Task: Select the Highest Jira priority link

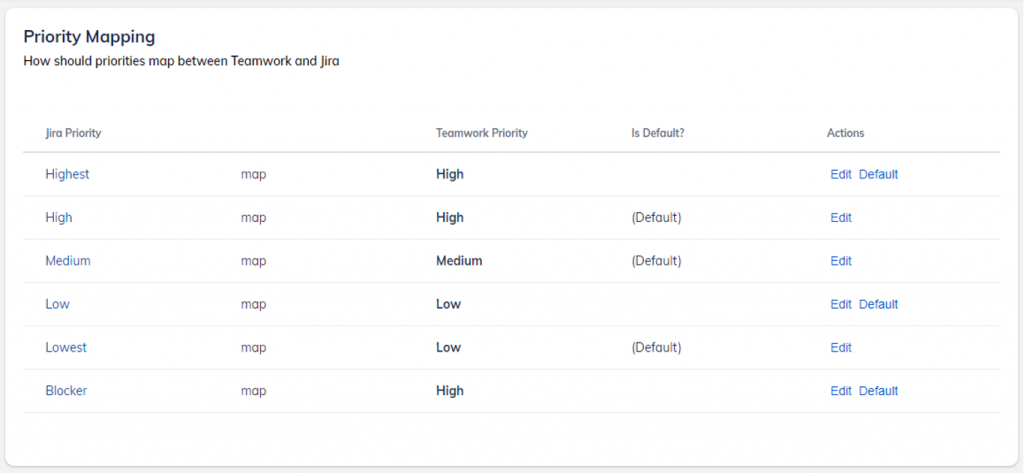Action: coord(67,174)
